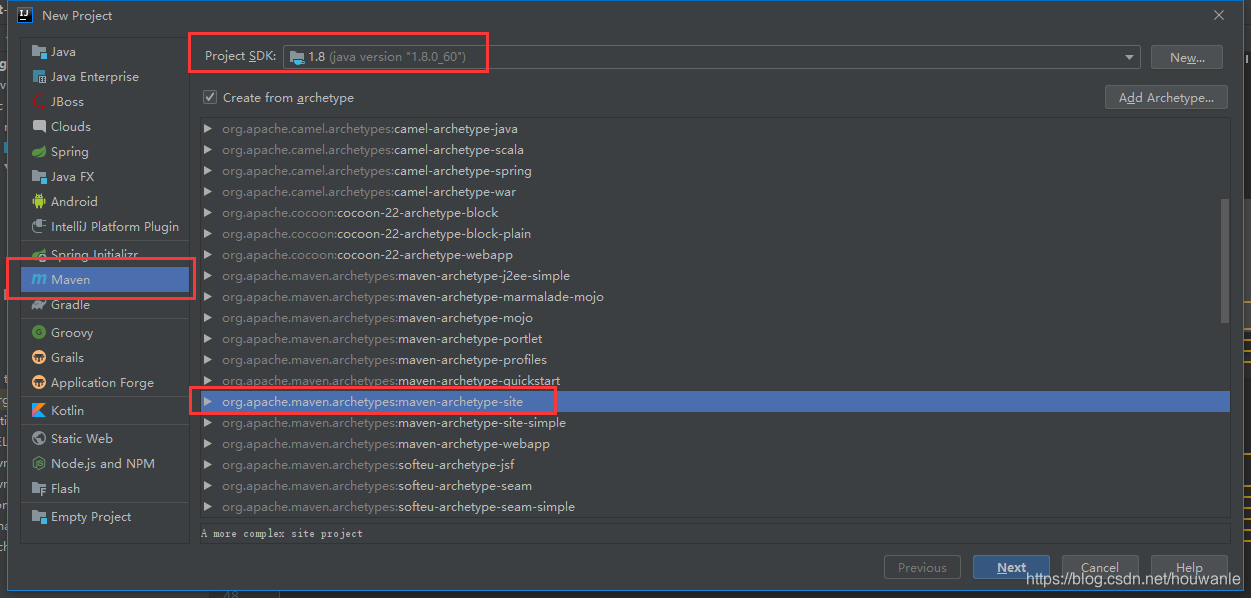The width and height of the screenshot is (1251, 598).
Task: Select JBoss project type
Action: point(105,101)
